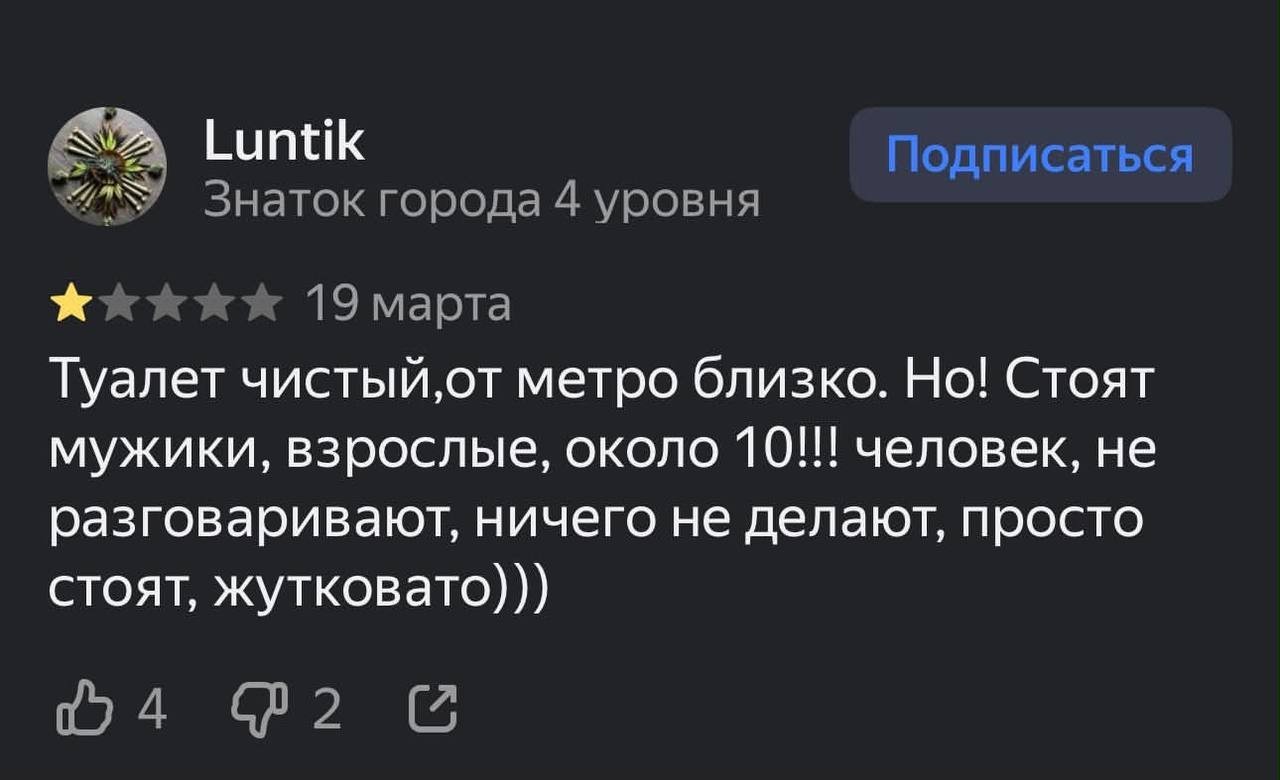Click the Знаток города 4 уровня label
This screenshot has width=1280, height=780.
click(x=481, y=201)
